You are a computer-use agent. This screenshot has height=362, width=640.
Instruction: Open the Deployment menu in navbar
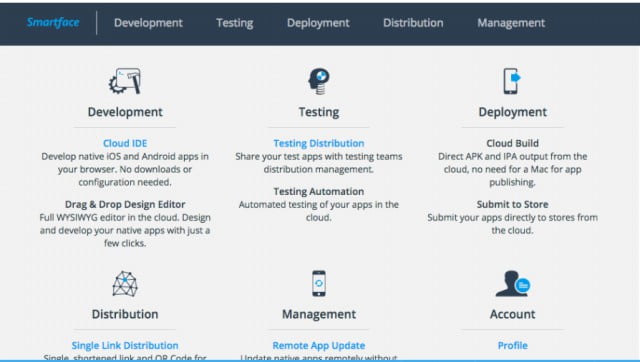(x=318, y=23)
